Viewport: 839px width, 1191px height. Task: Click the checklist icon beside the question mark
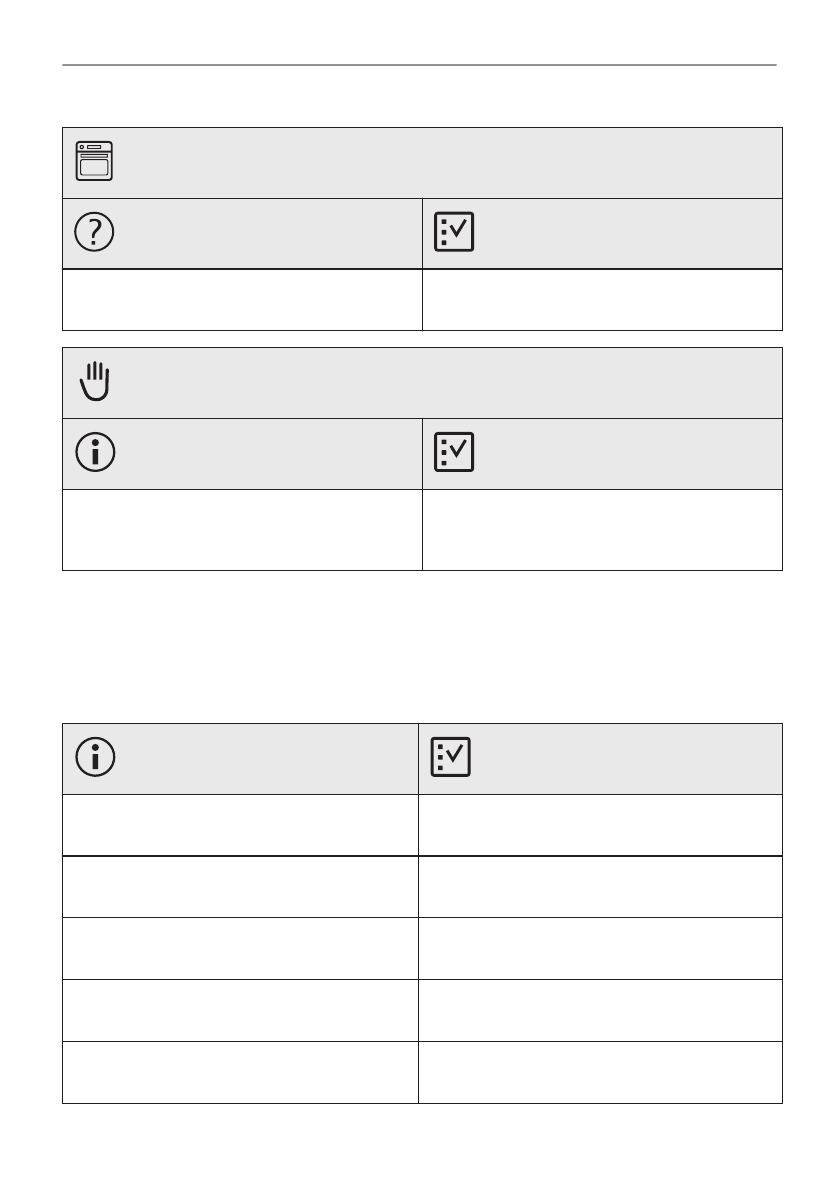[x=454, y=232]
